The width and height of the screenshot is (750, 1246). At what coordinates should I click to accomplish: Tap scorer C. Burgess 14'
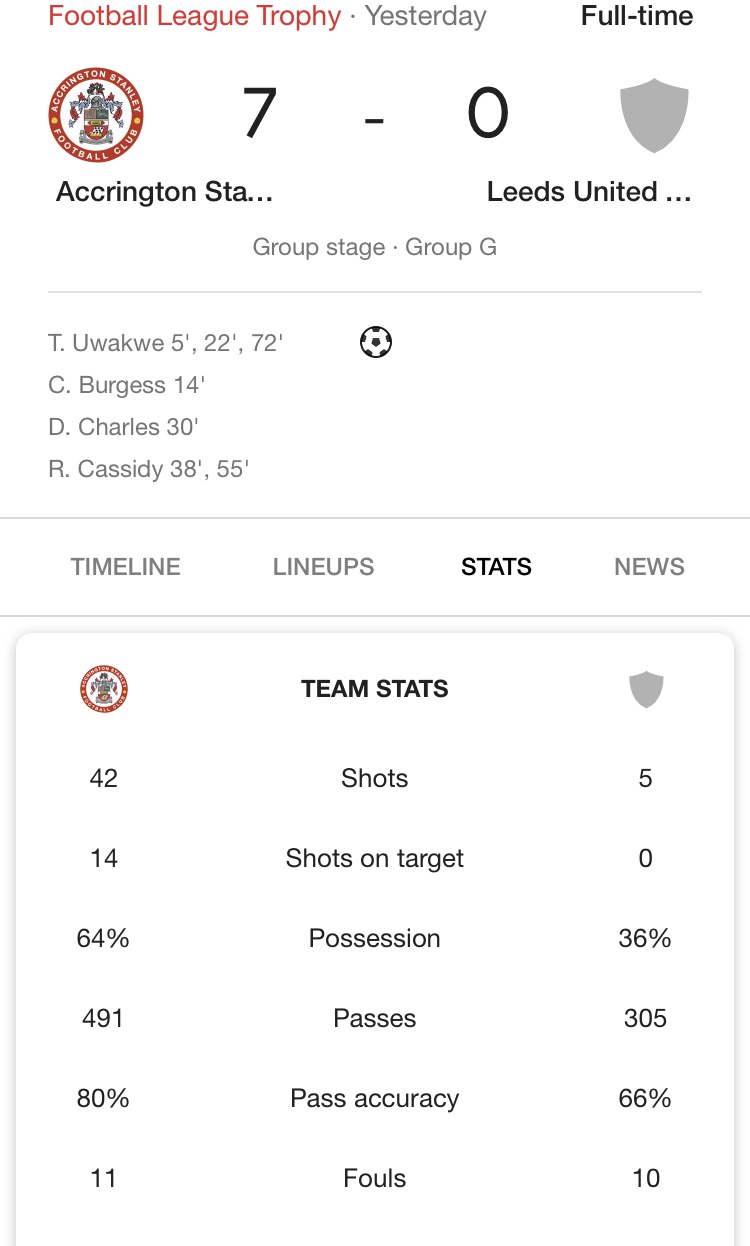click(x=126, y=385)
